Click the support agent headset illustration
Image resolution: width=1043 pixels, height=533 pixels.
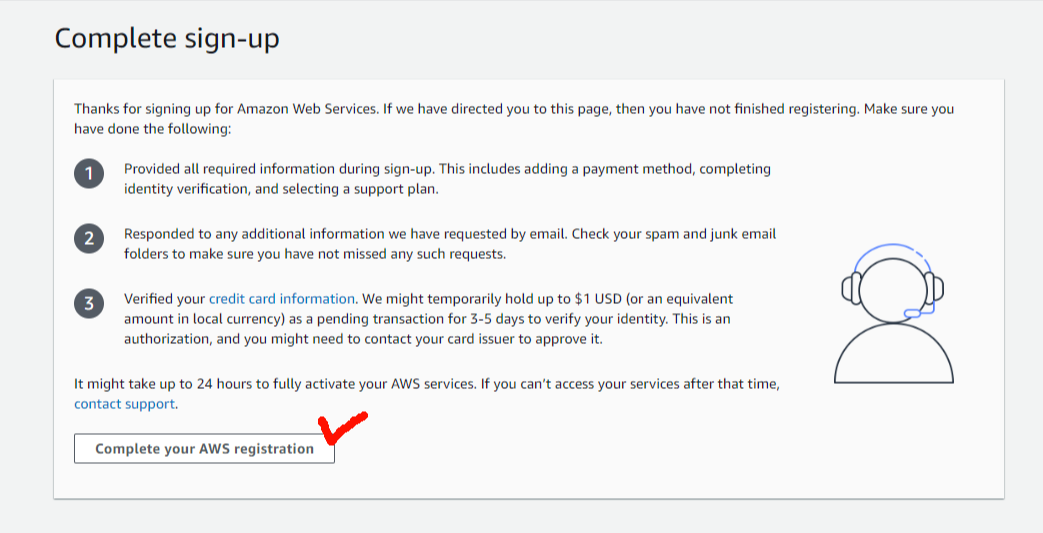coord(893,313)
